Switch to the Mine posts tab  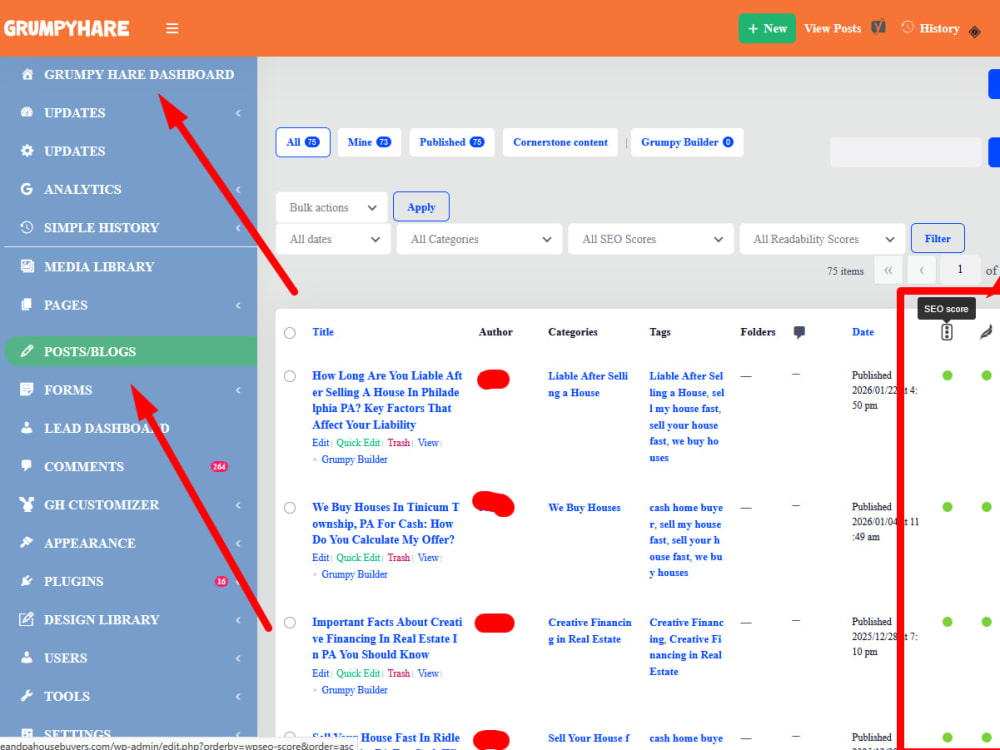(369, 142)
